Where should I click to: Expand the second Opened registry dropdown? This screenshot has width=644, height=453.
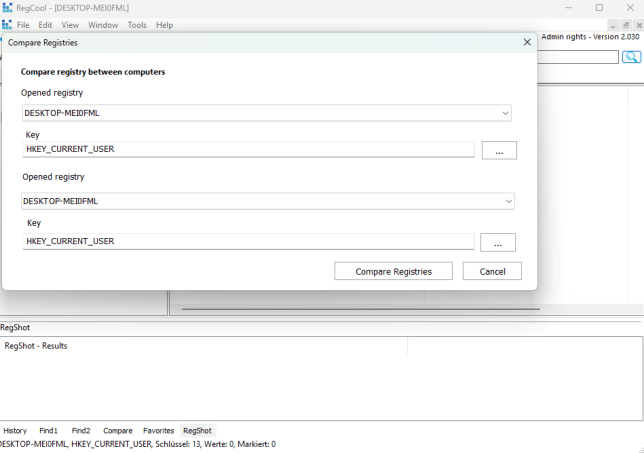tap(506, 201)
